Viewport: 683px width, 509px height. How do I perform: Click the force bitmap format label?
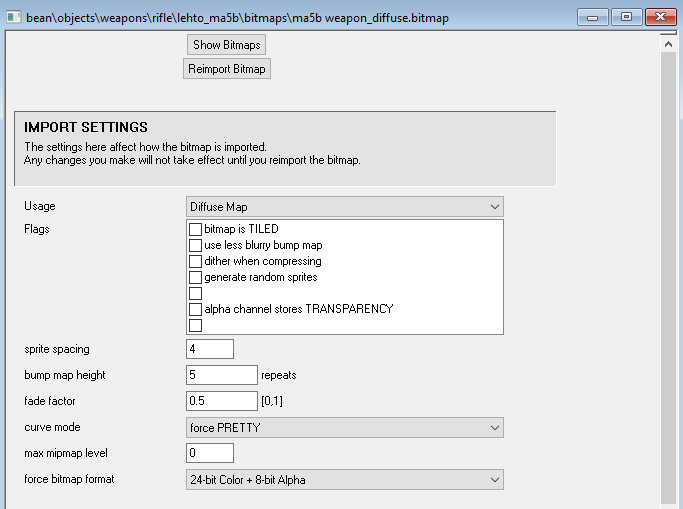point(69,479)
